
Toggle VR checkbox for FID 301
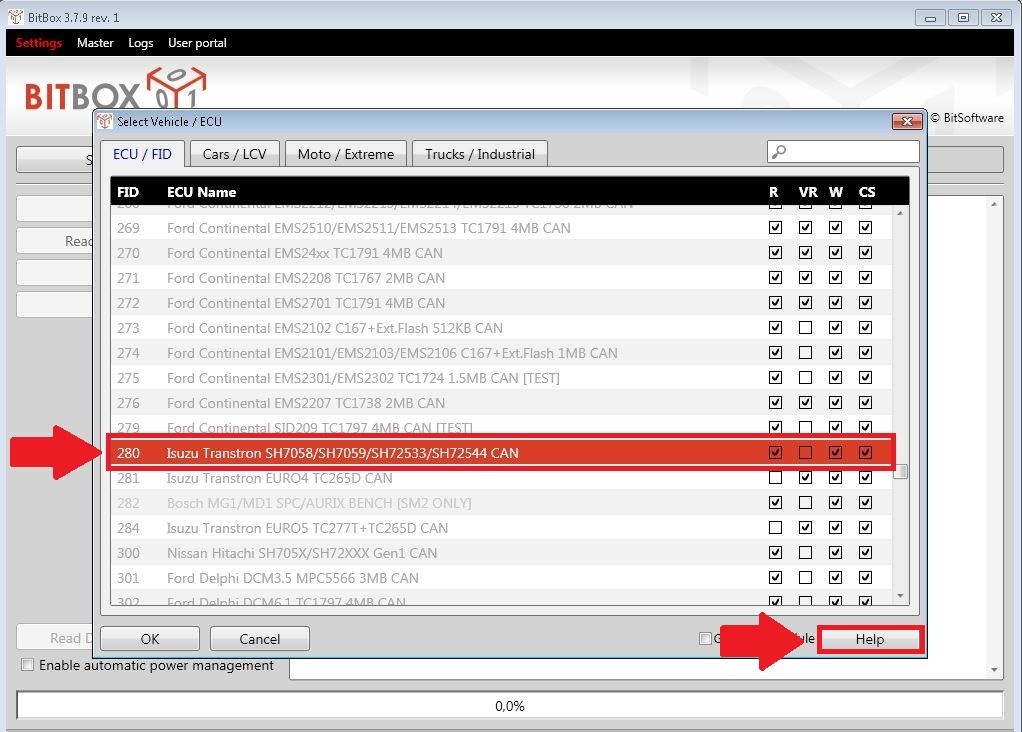(x=806, y=578)
